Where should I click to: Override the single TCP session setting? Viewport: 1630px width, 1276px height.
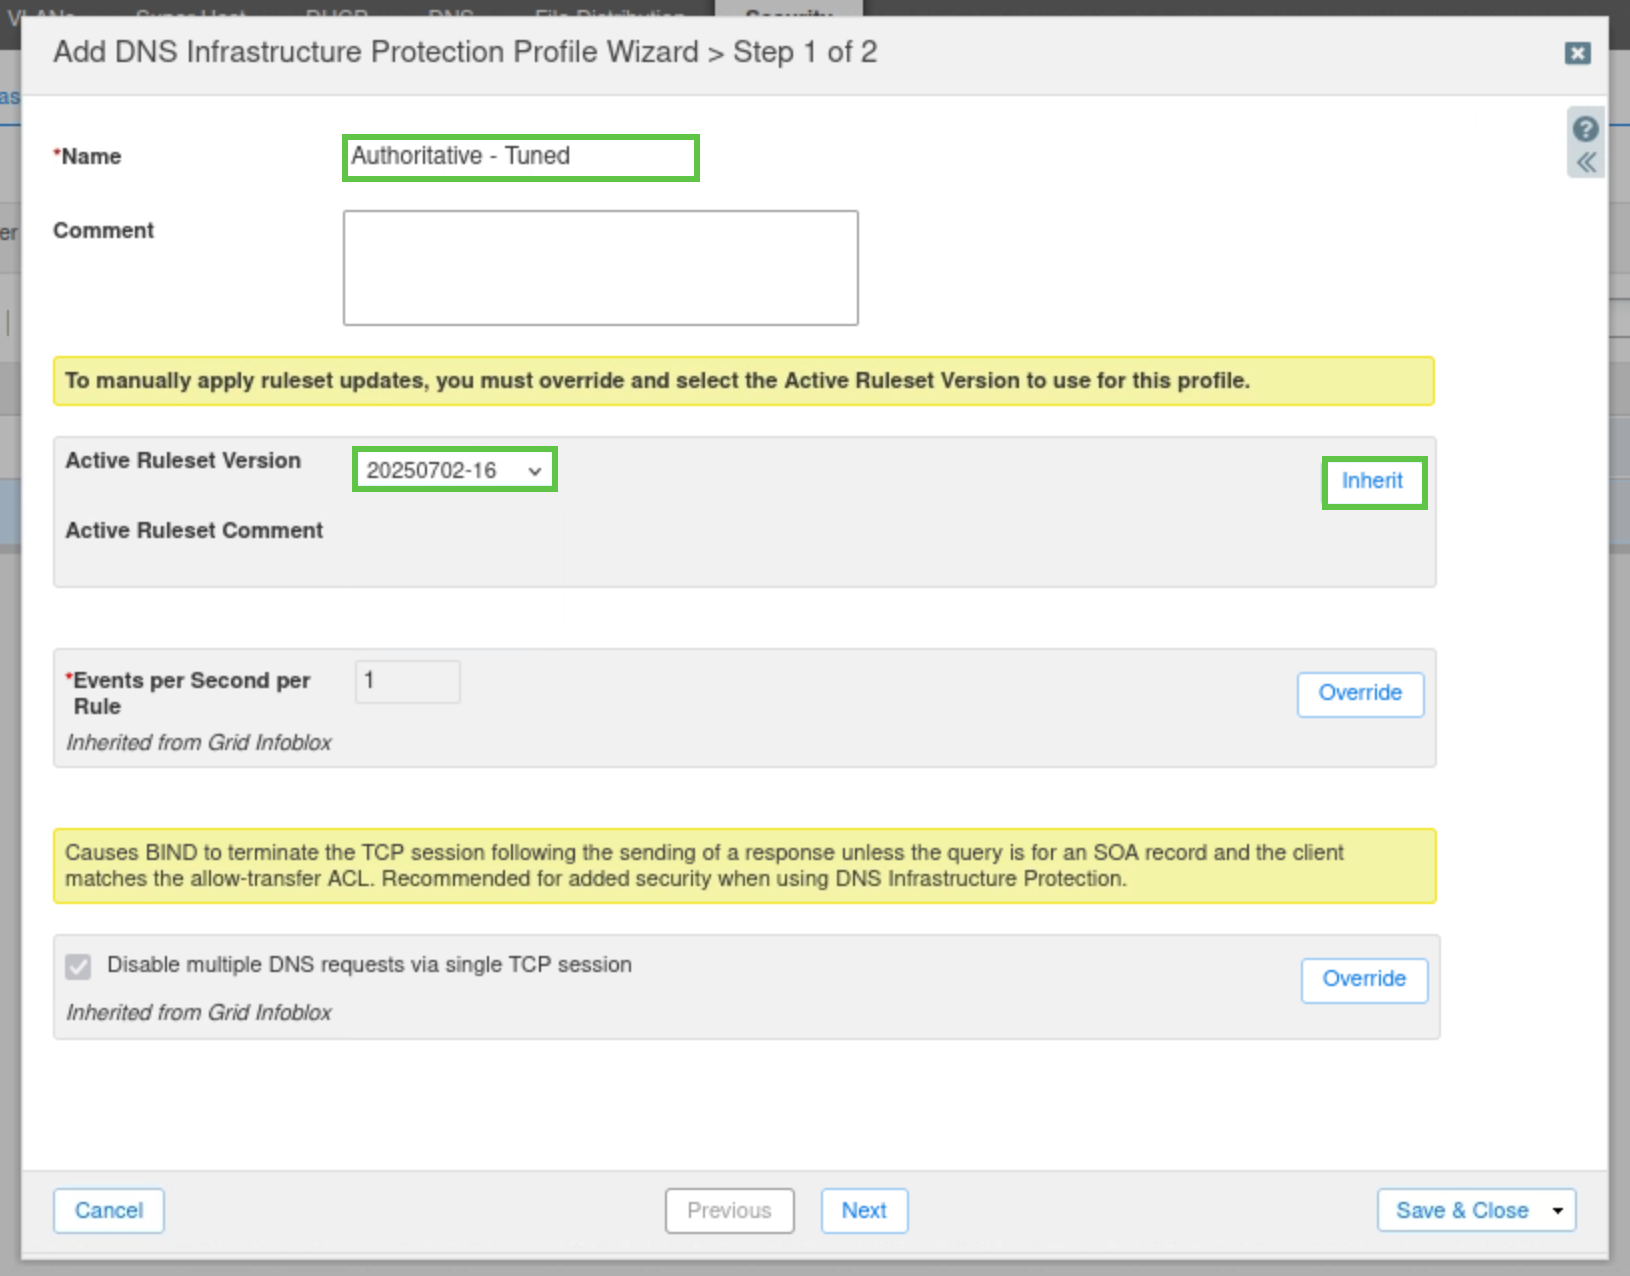(x=1364, y=980)
